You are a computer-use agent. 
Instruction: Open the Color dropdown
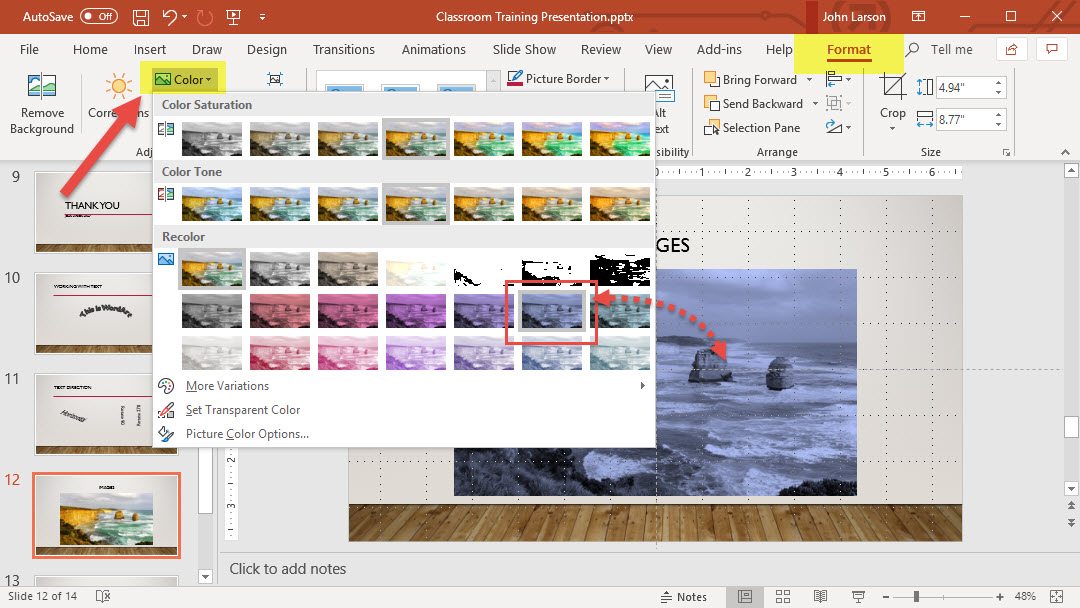(x=183, y=79)
